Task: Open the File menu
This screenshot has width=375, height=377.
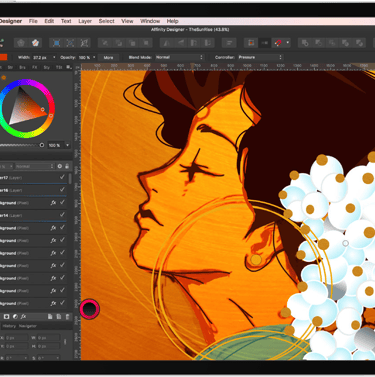Action: click(x=33, y=21)
